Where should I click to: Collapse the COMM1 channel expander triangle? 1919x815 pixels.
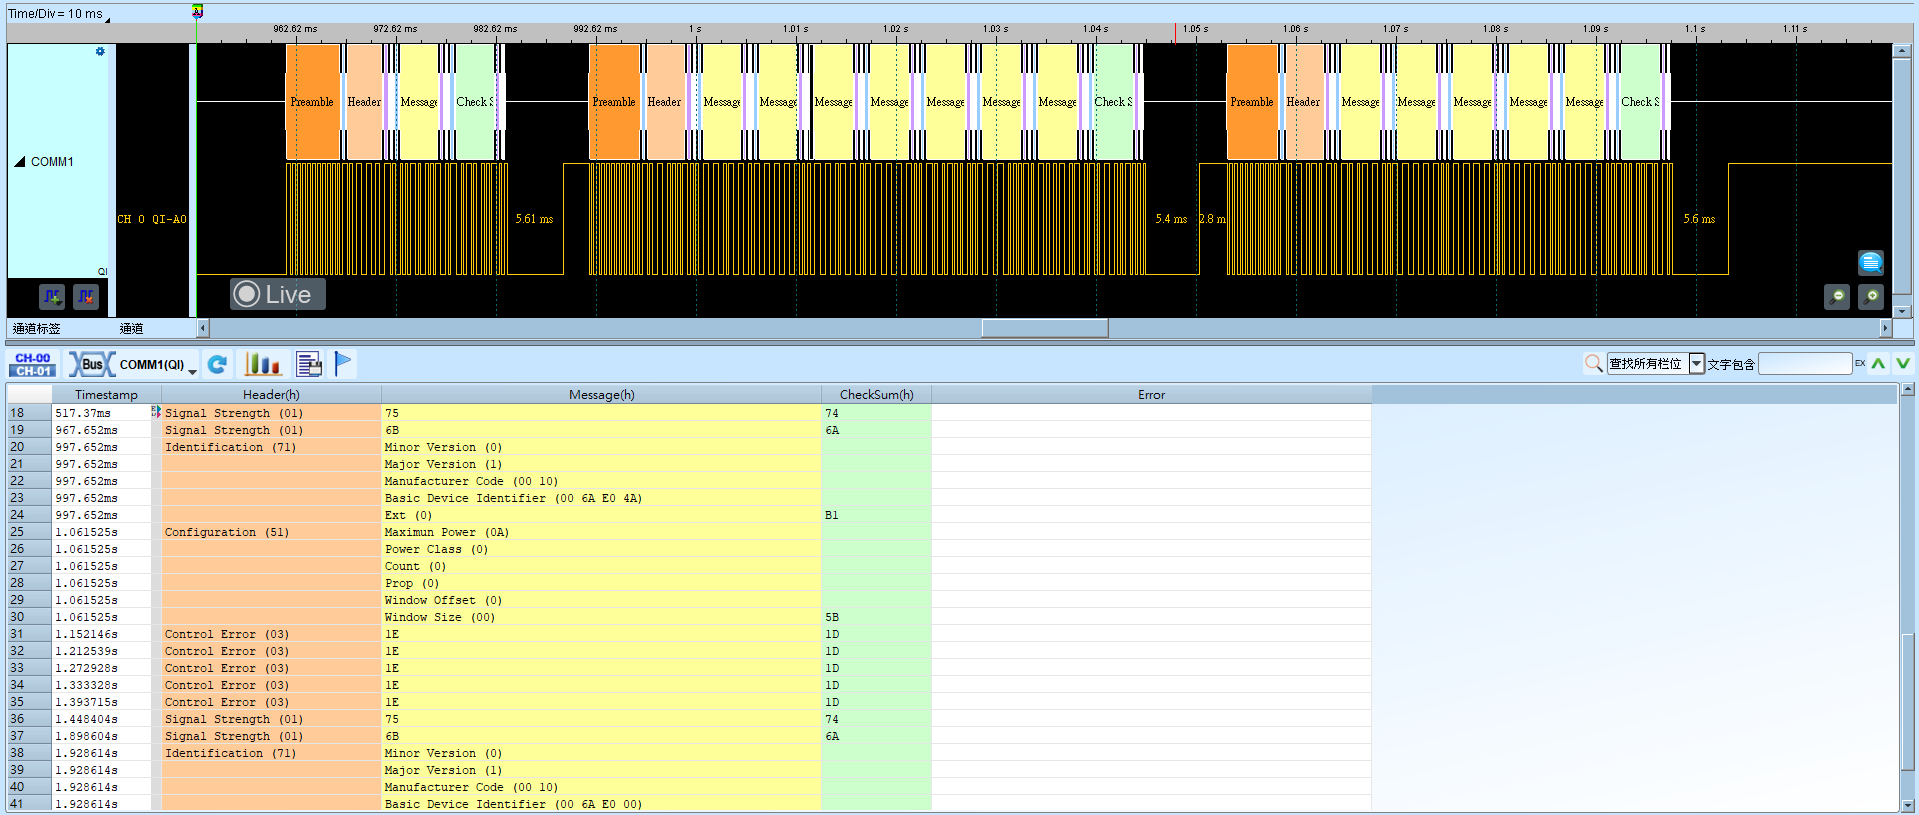tap(19, 162)
